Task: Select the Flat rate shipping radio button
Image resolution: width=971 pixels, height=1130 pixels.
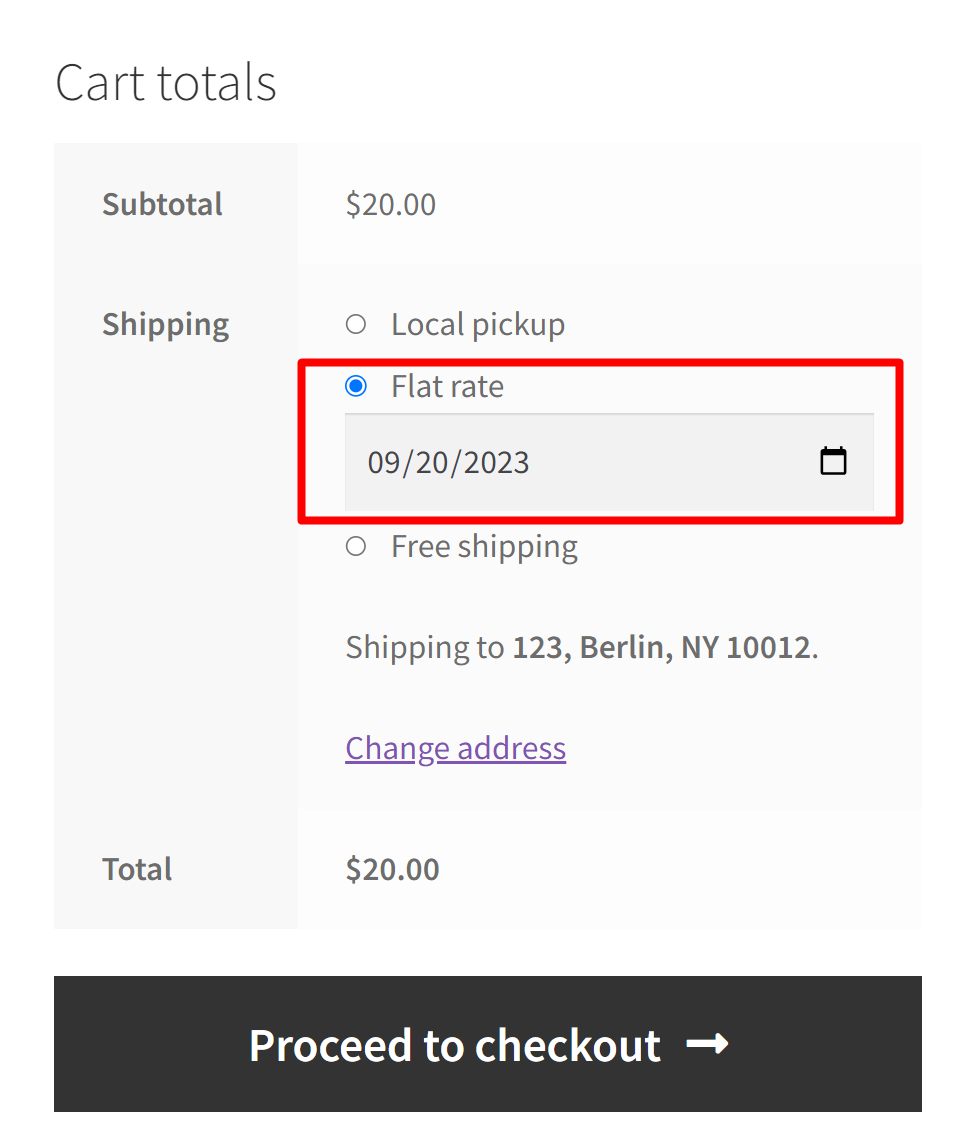Action: 355,386
